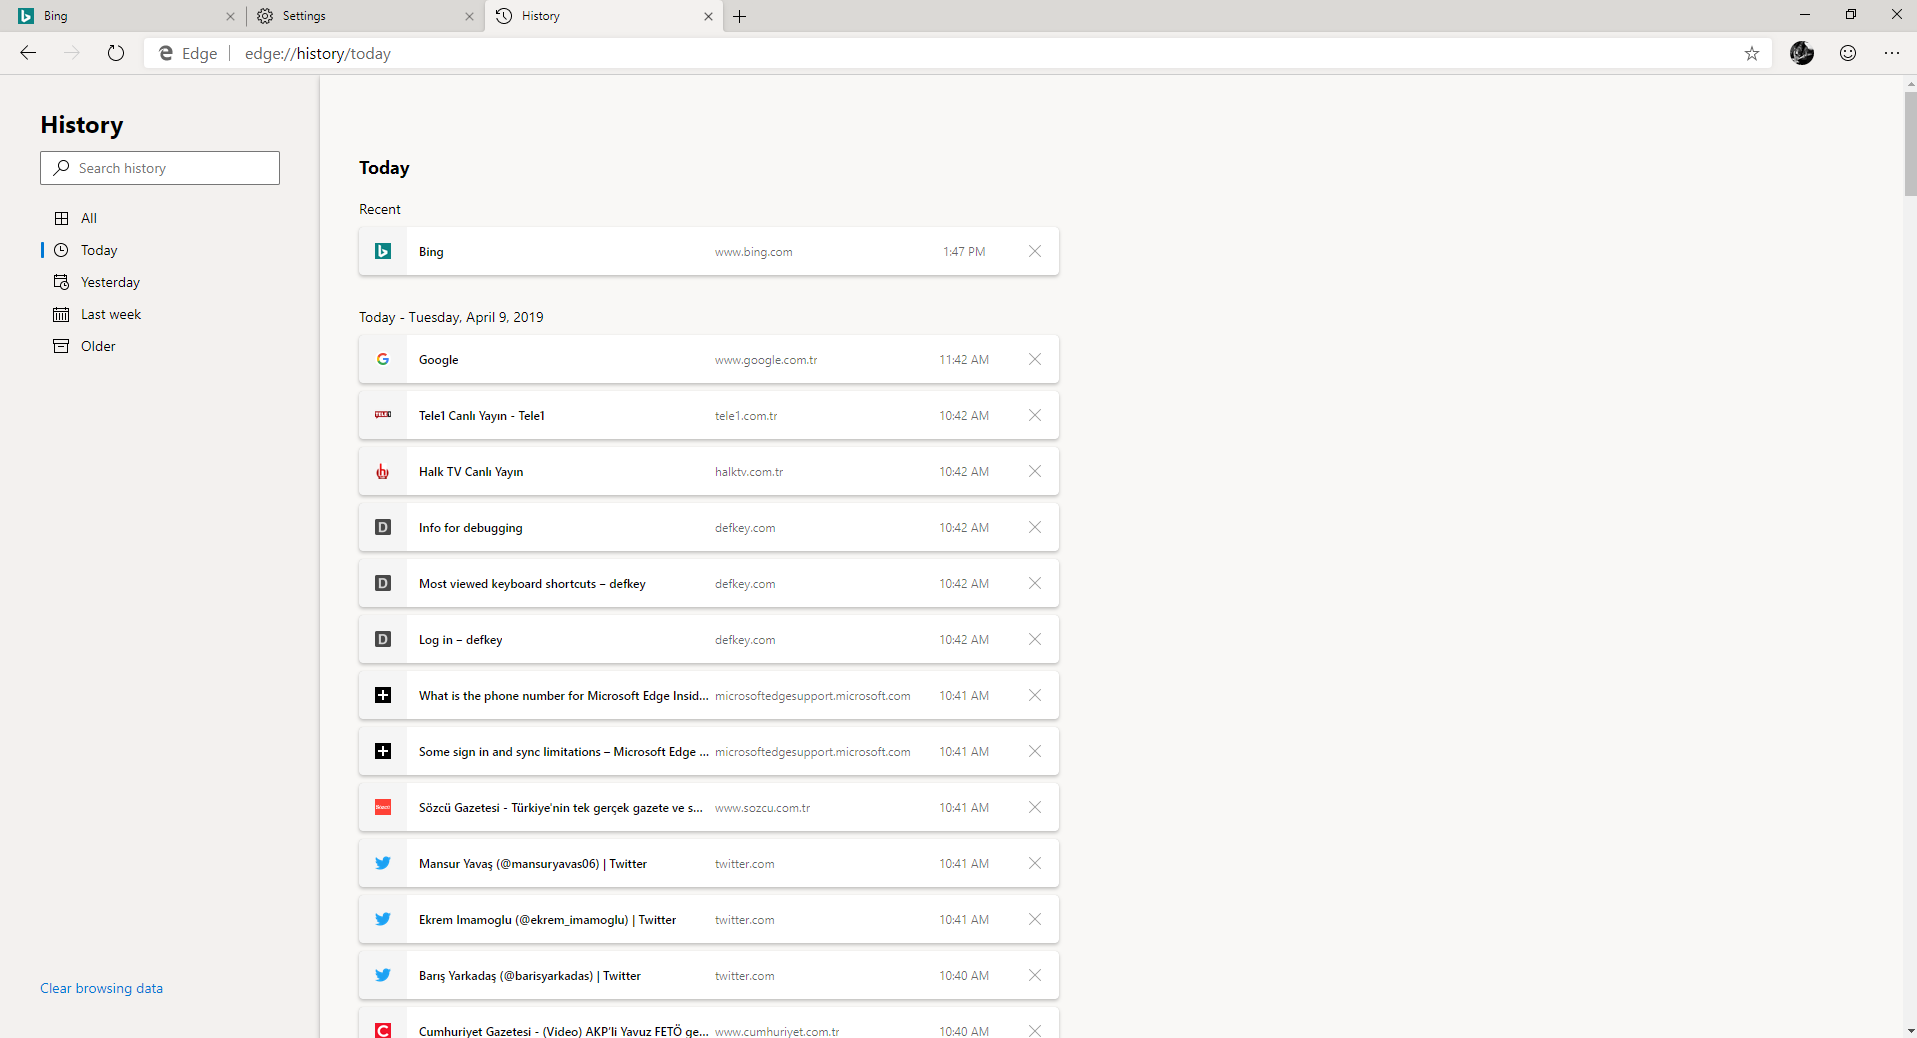Open the Google history link

coord(438,360)
